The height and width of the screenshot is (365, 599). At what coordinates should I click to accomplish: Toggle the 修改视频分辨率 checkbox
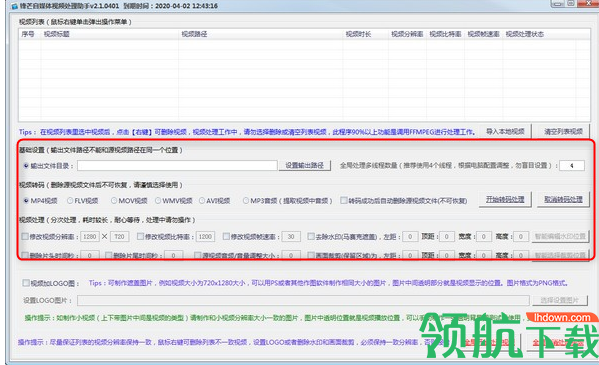25,237
